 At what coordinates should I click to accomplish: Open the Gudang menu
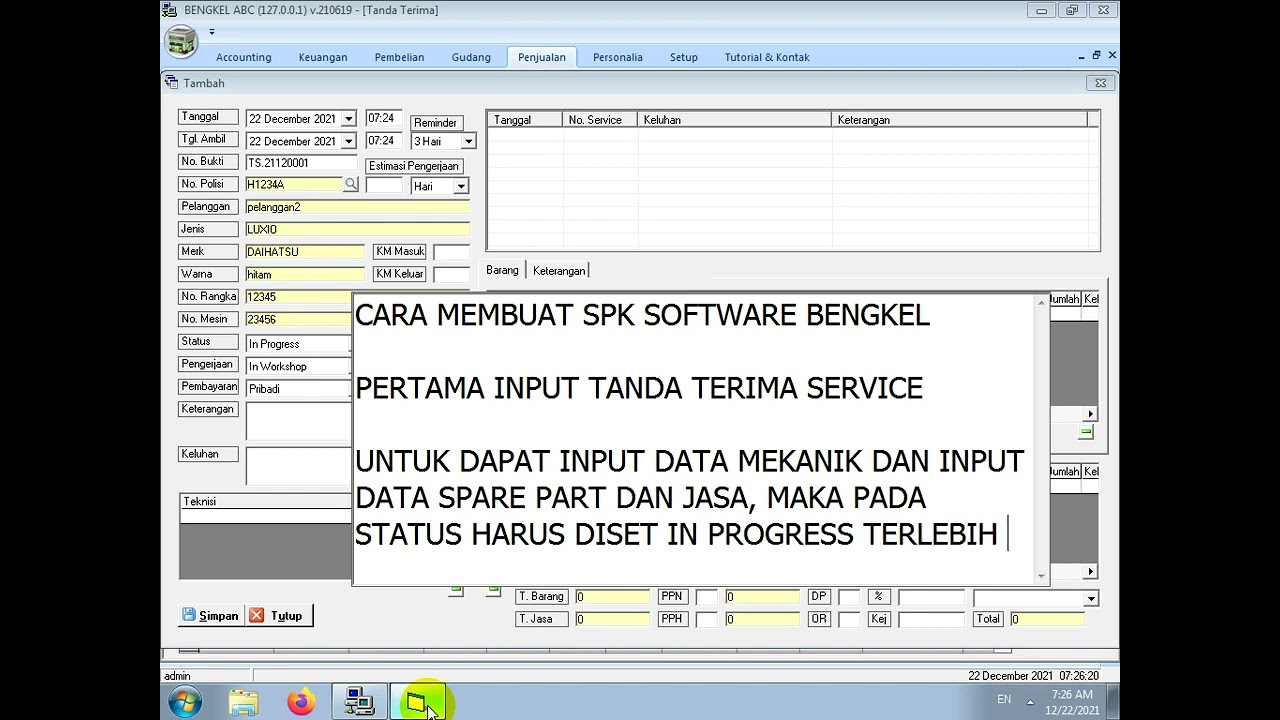tap(471, 57)
